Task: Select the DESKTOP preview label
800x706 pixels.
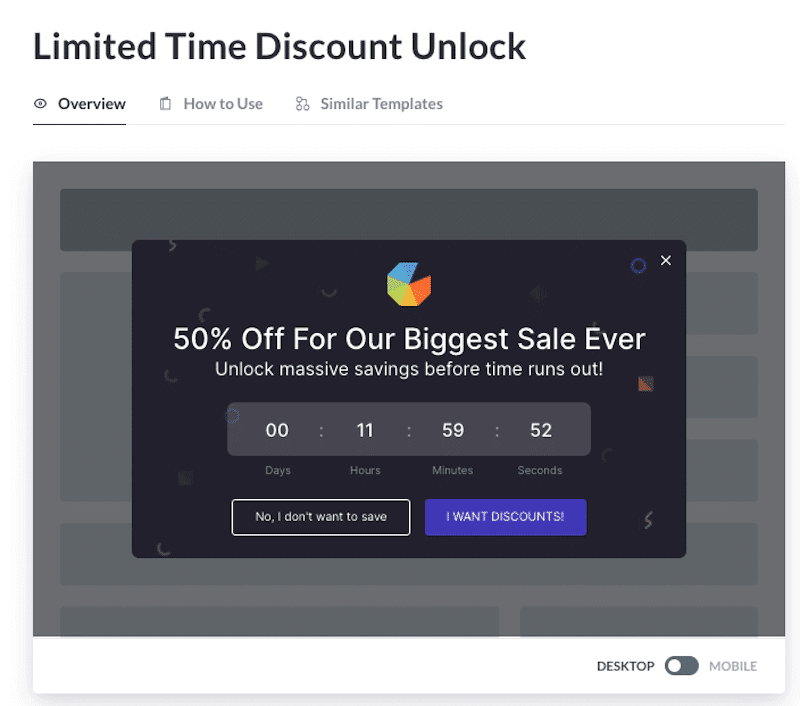Action: point(625,666)
